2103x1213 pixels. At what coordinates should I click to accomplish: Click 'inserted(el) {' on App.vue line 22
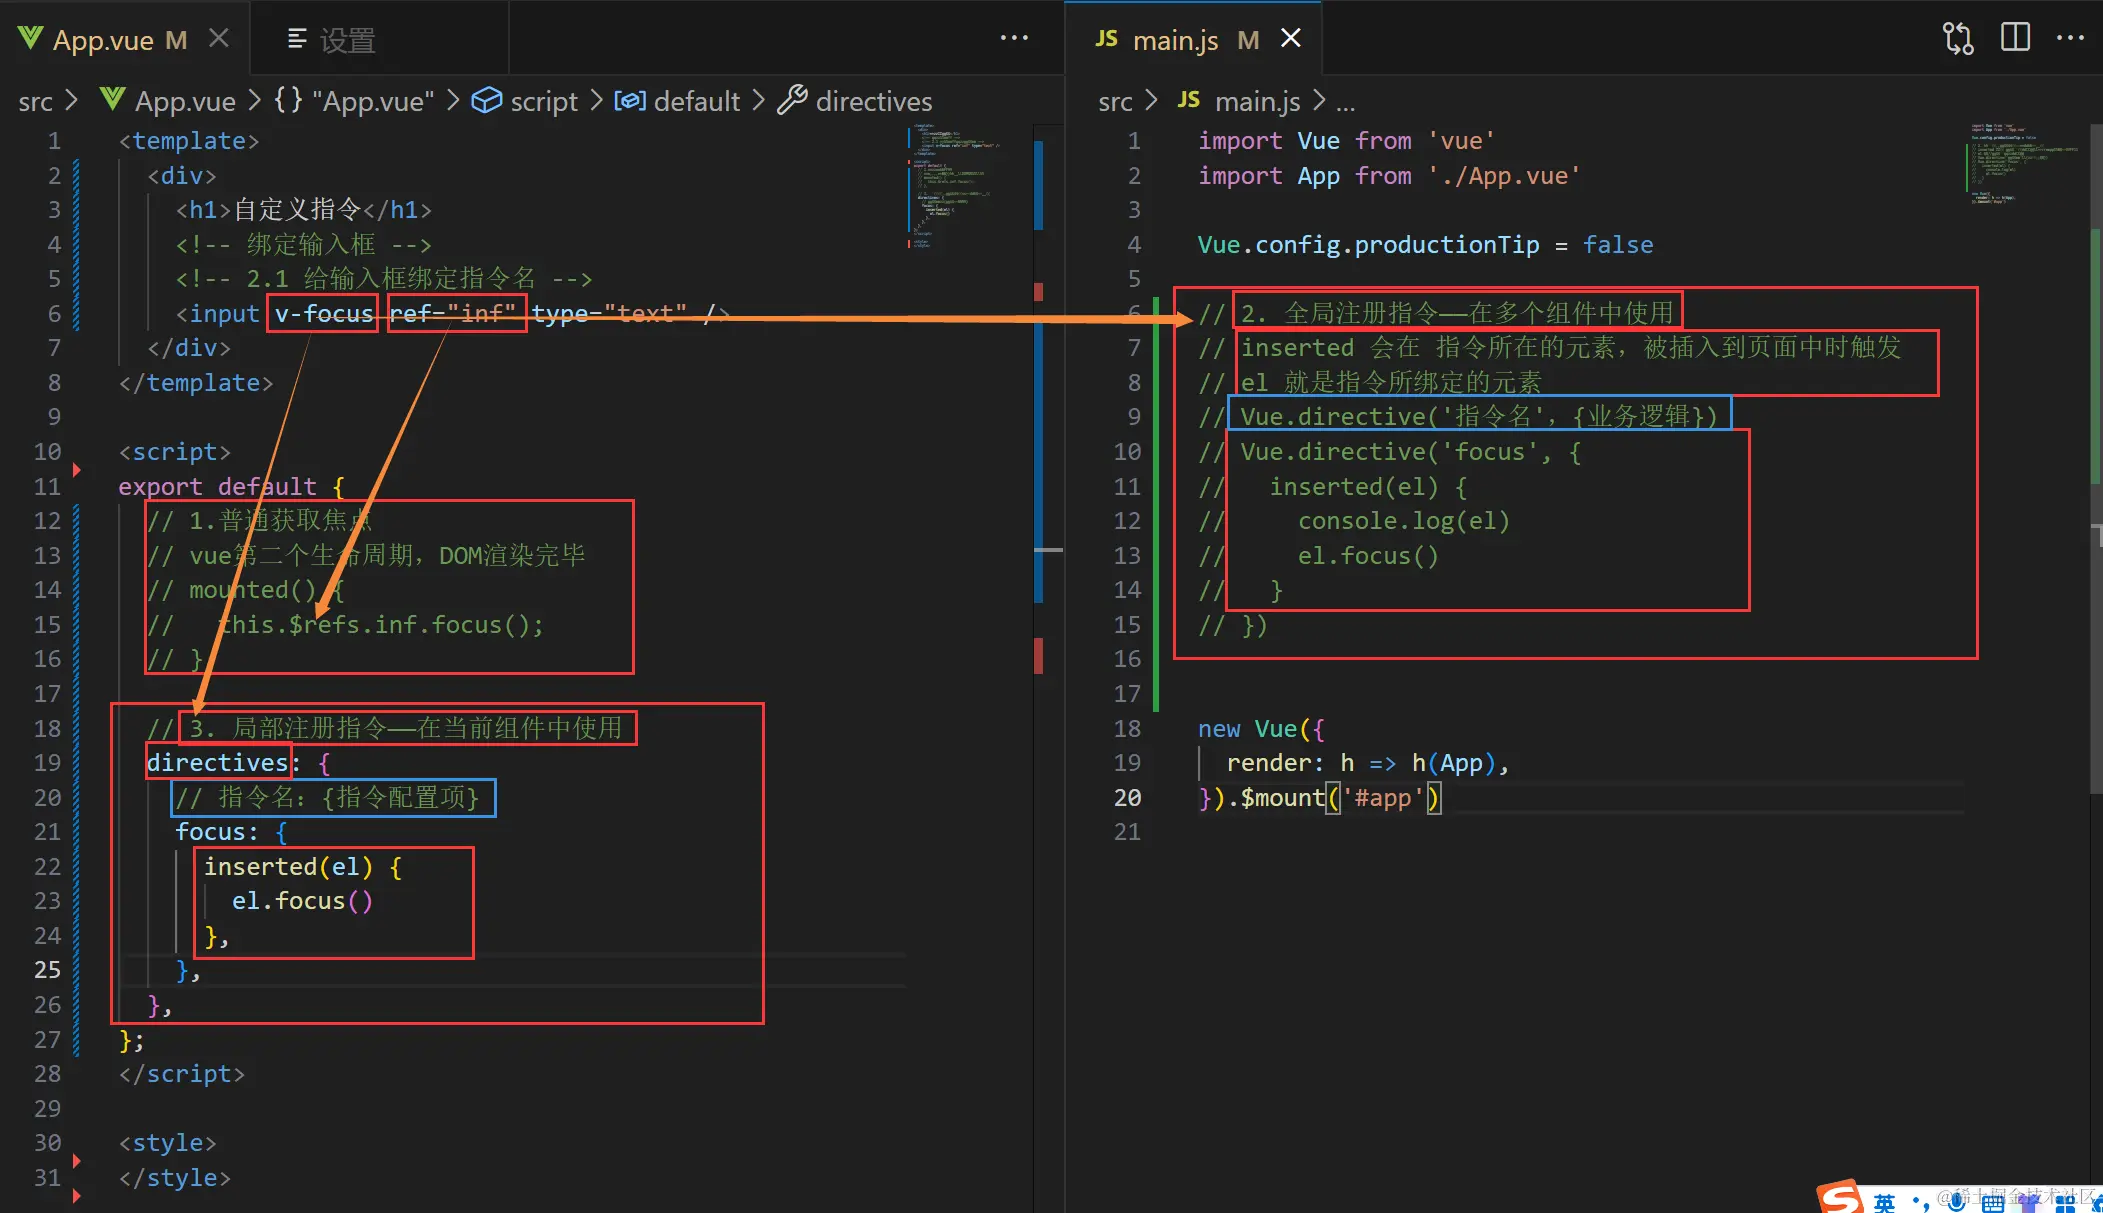(x=303, y=866)
